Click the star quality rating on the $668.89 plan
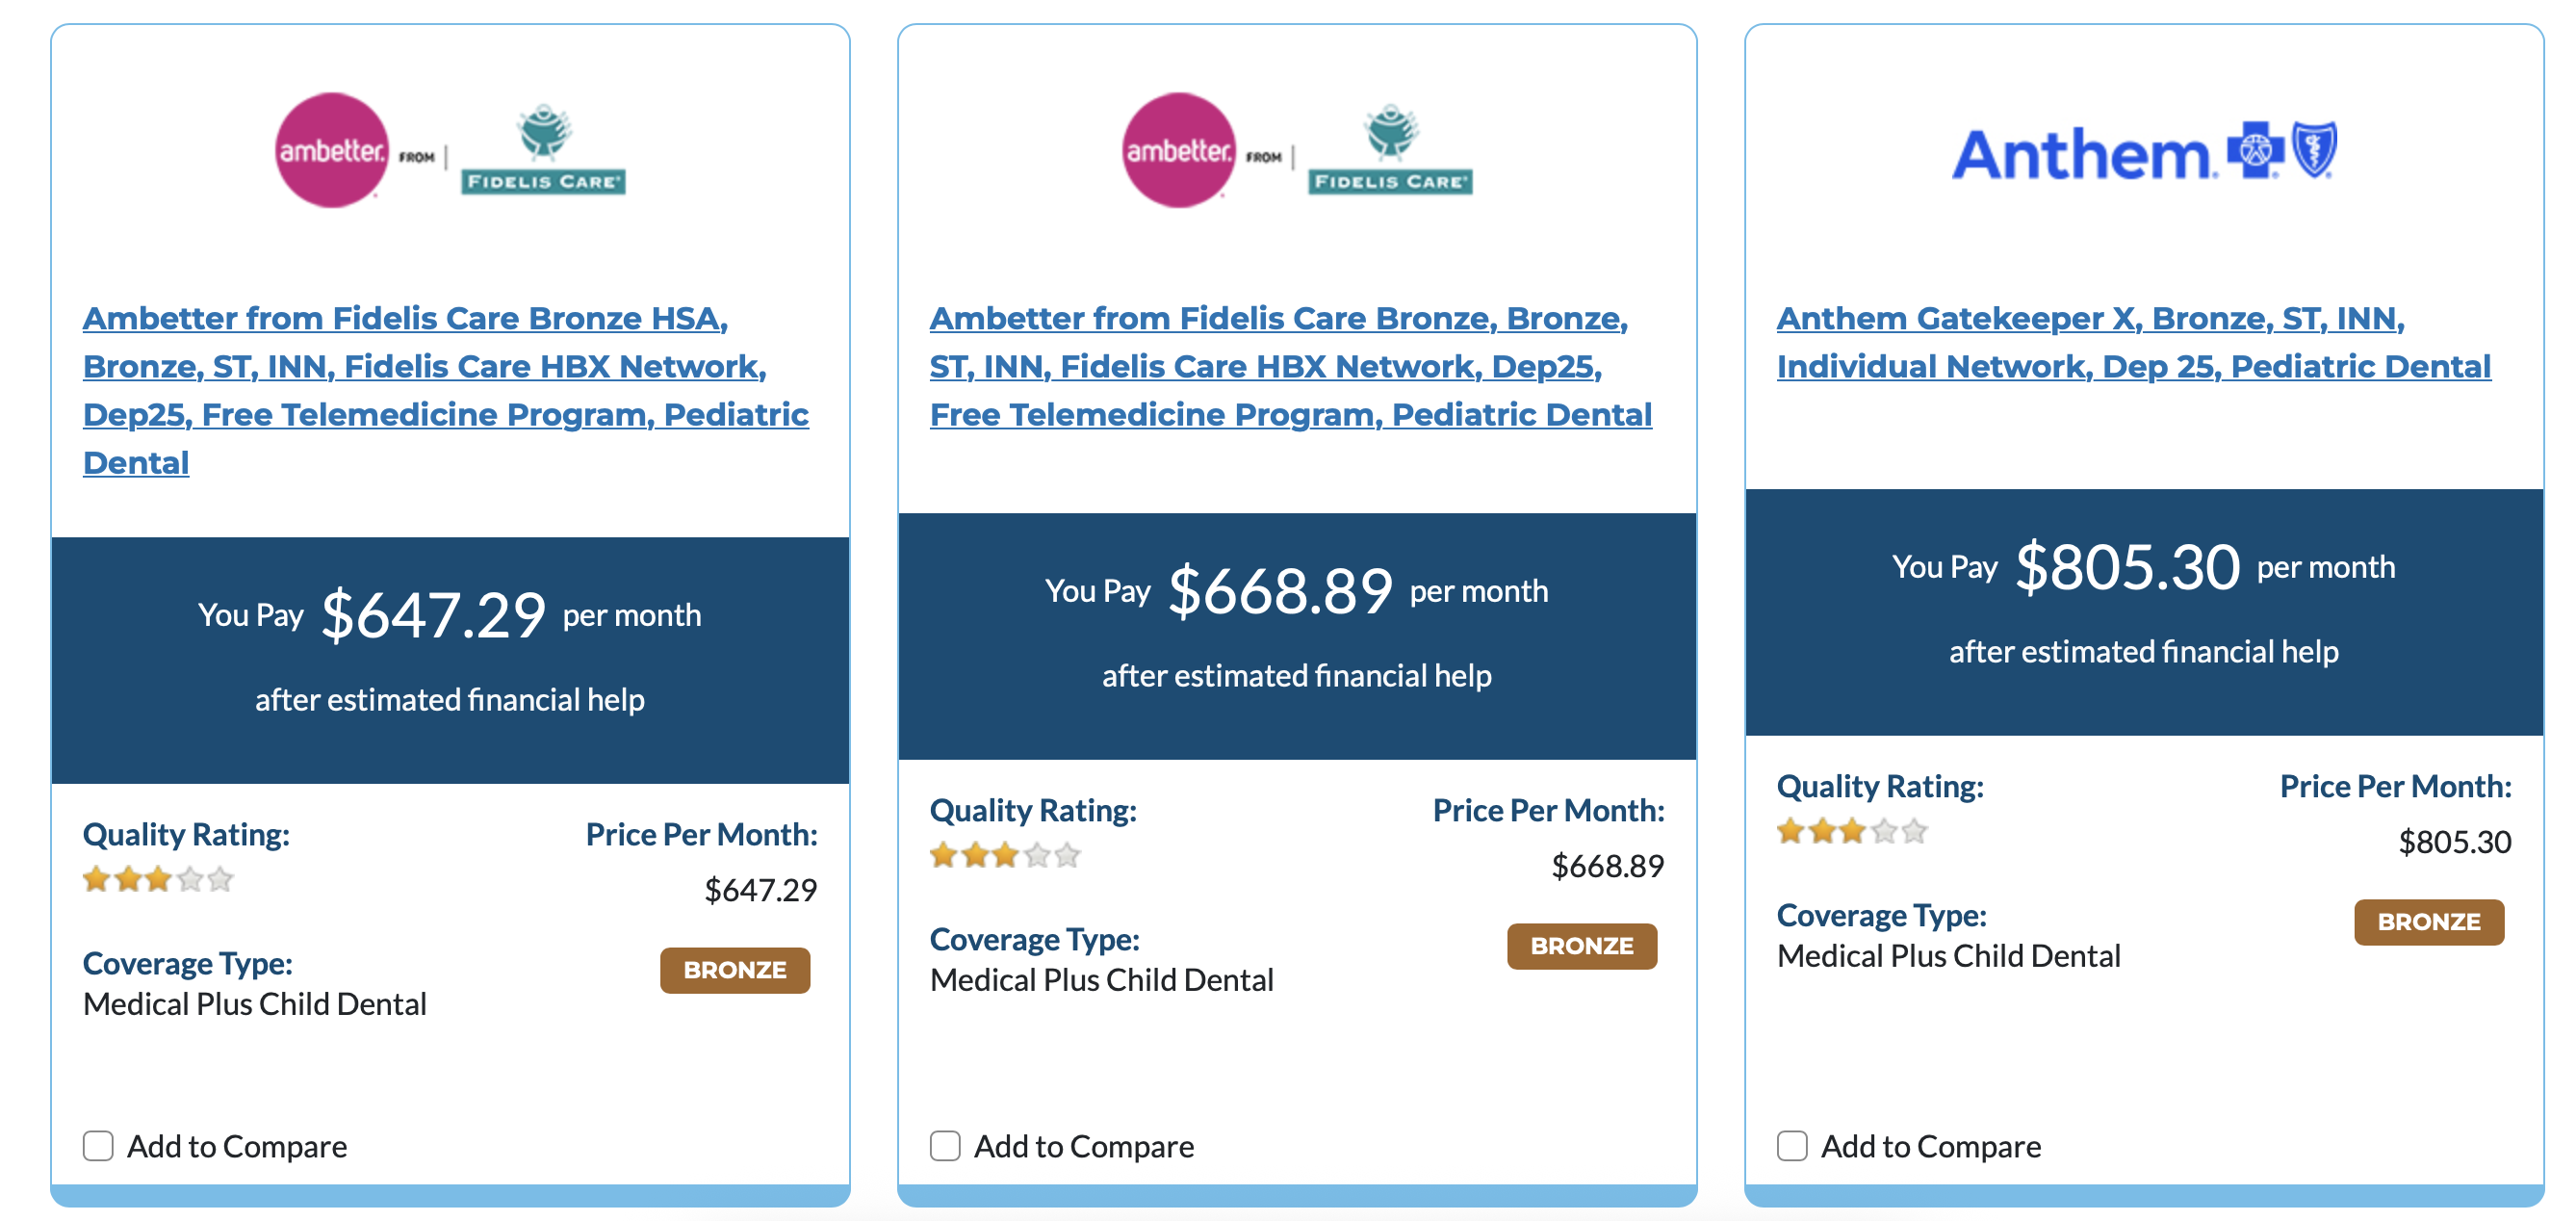Viewport: 2576px width, 1221px height. [1005, 856]
